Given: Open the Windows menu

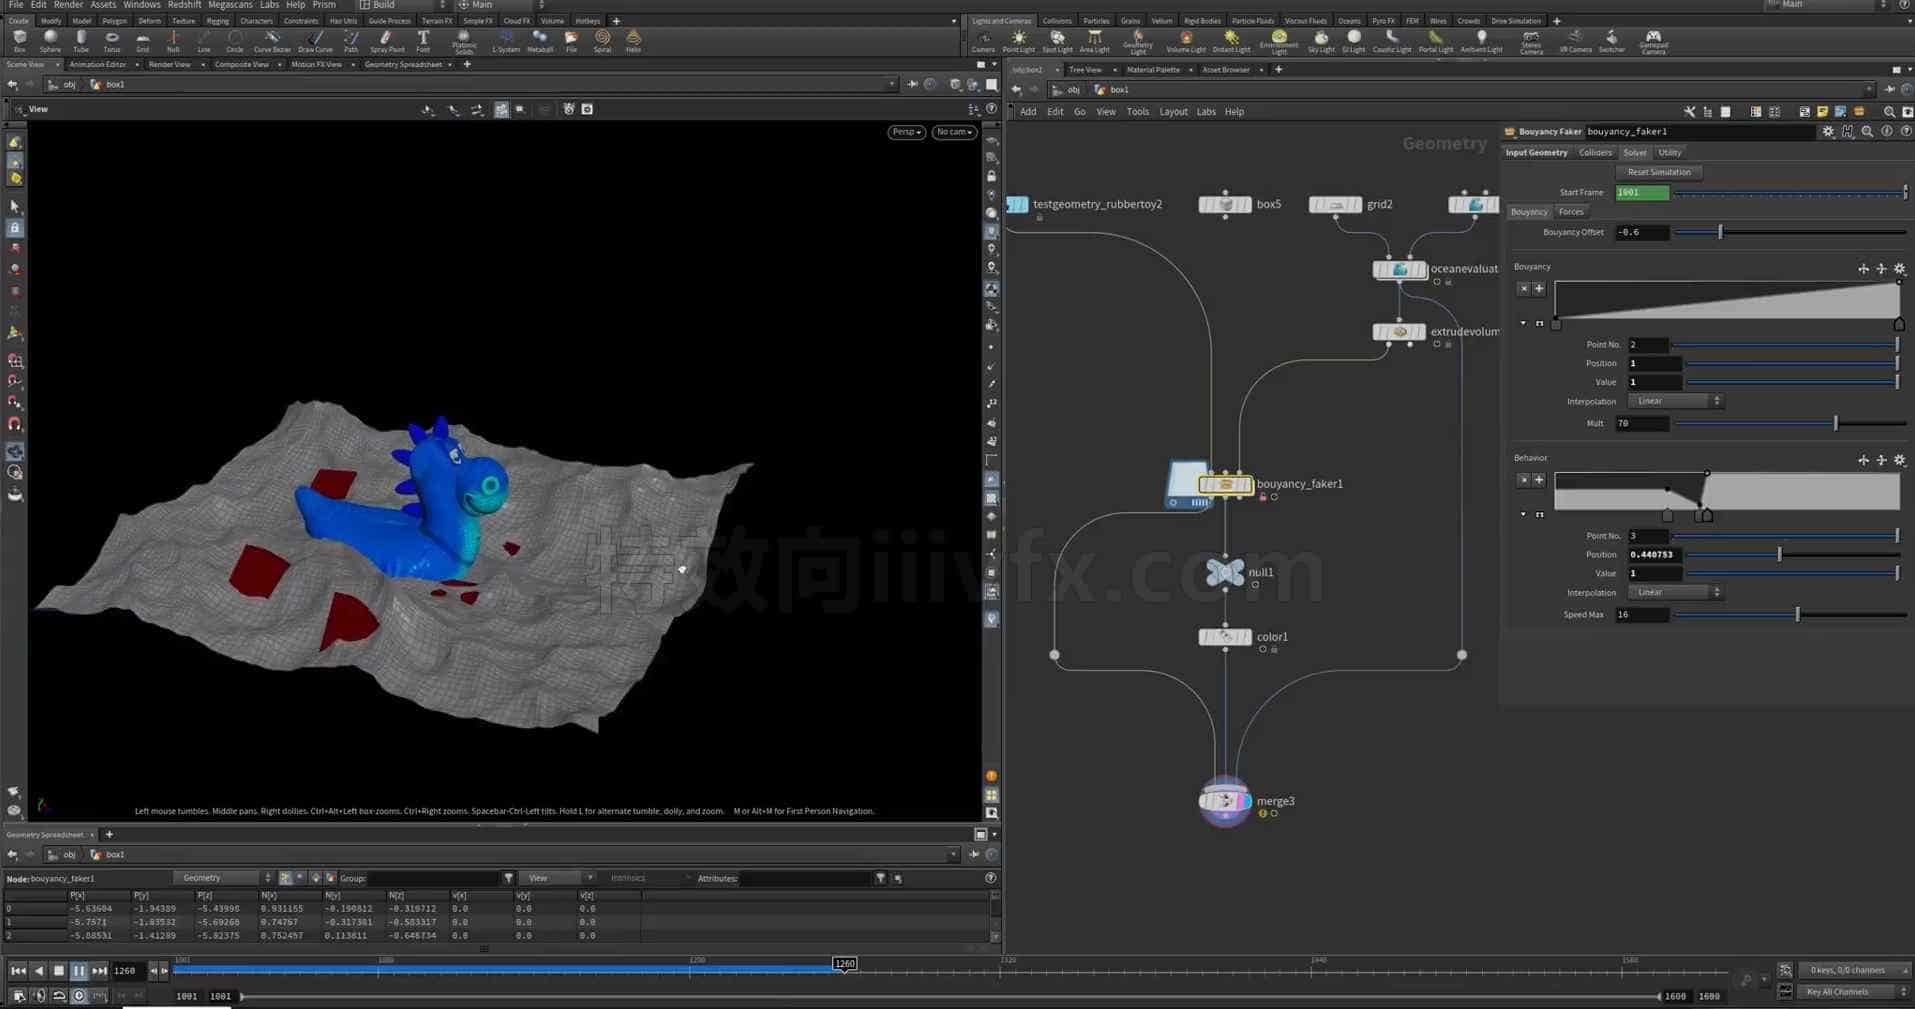Looking at the screenshot, I should tap(141, 5).
